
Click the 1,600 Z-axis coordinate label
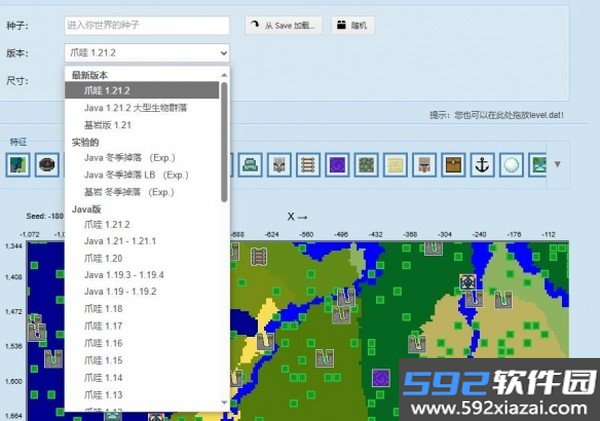pyautogui.click(x=13, y=381)
